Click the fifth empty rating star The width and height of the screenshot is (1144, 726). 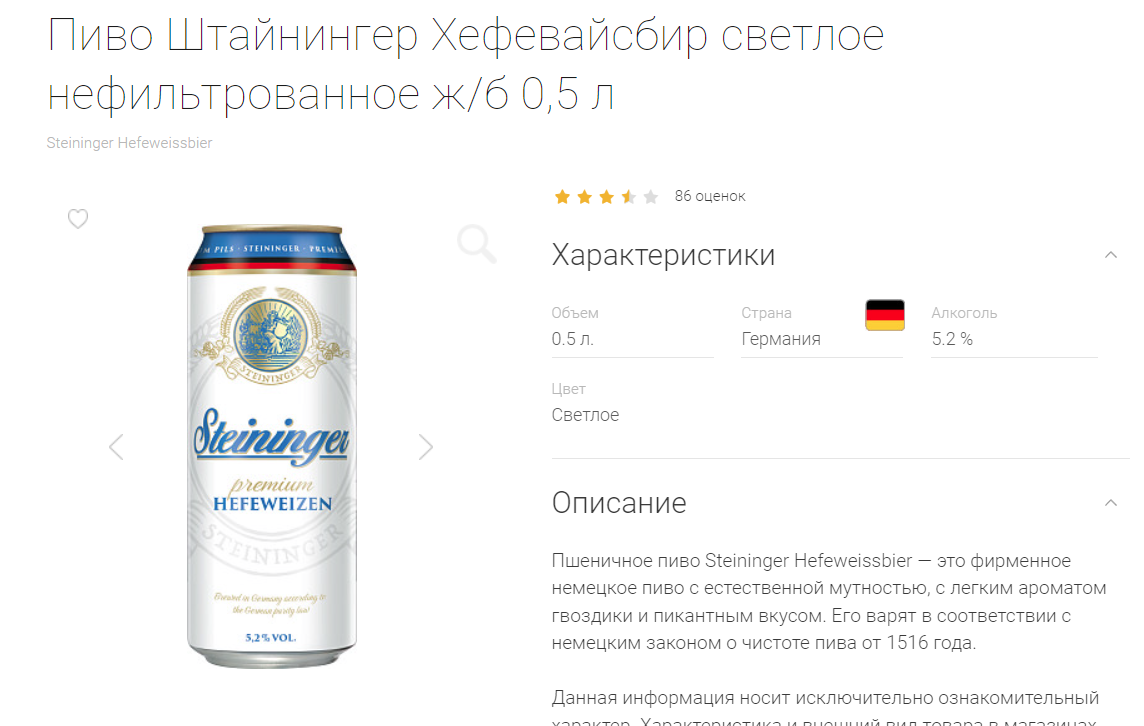pos(651,196)
